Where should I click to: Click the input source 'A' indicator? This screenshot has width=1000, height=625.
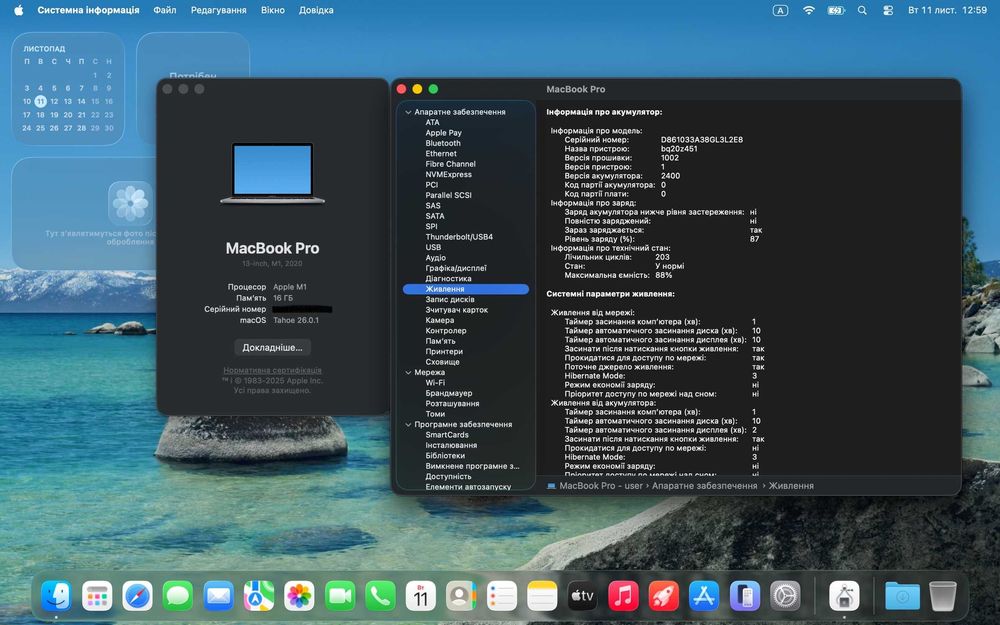(x=780, y=10)
